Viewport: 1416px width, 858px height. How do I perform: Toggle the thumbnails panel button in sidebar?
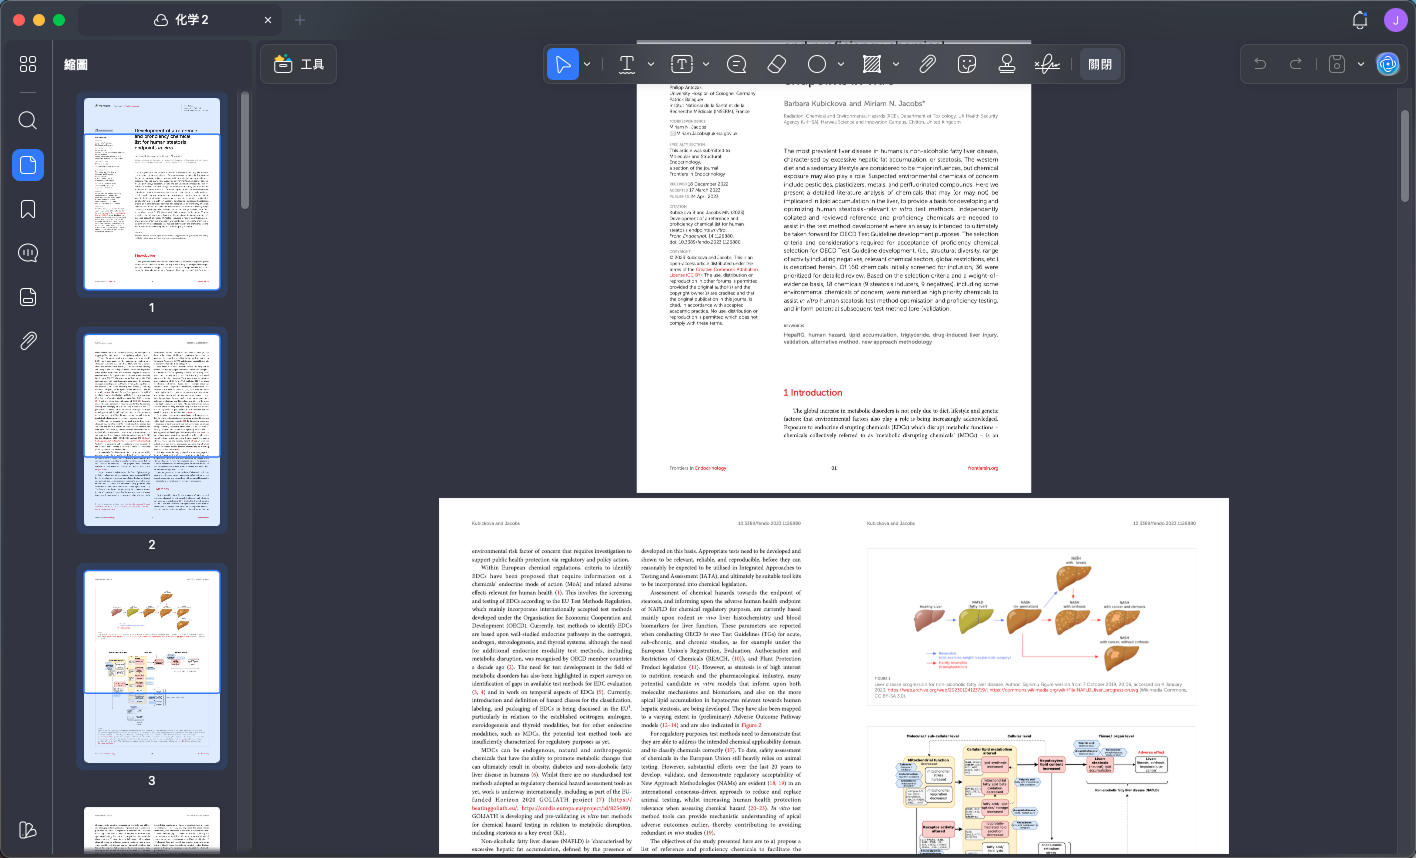(x=28, y=165)
